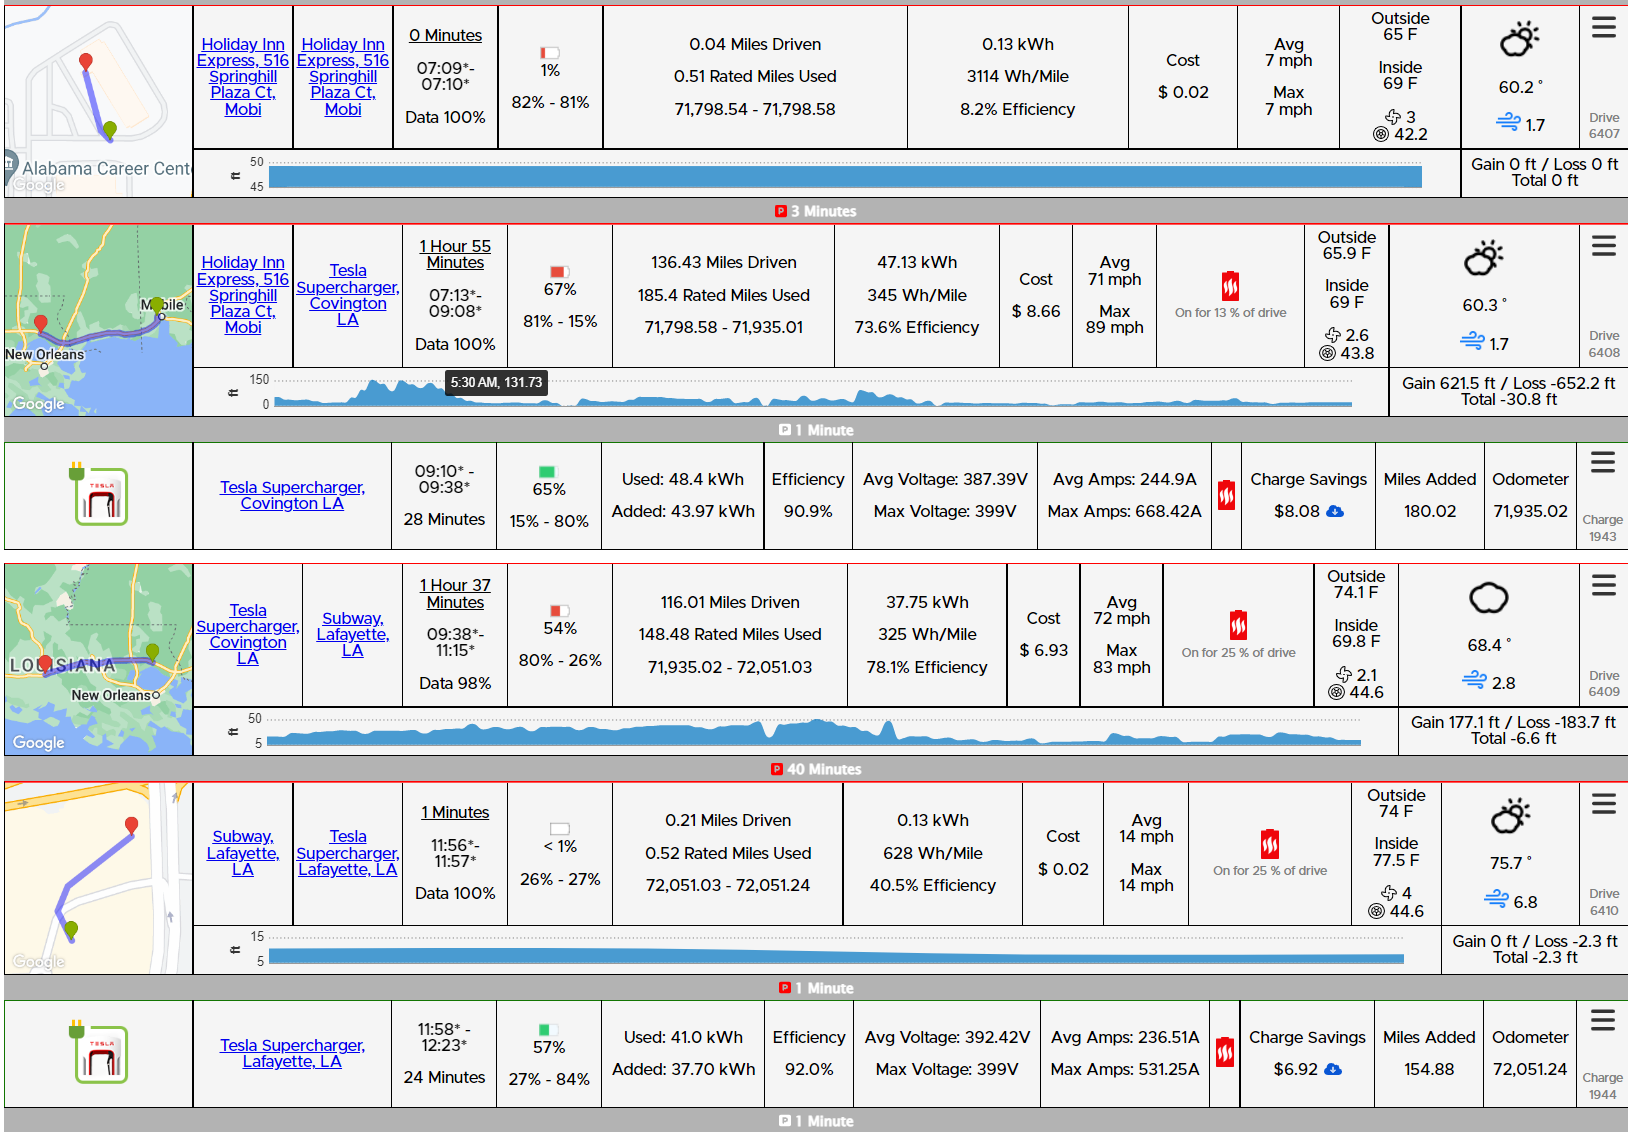Click 'Gain 621.5 ft / Loss -652.2 ft' text
The image size is (1628, 1132).
click(x=1509, y=383)
